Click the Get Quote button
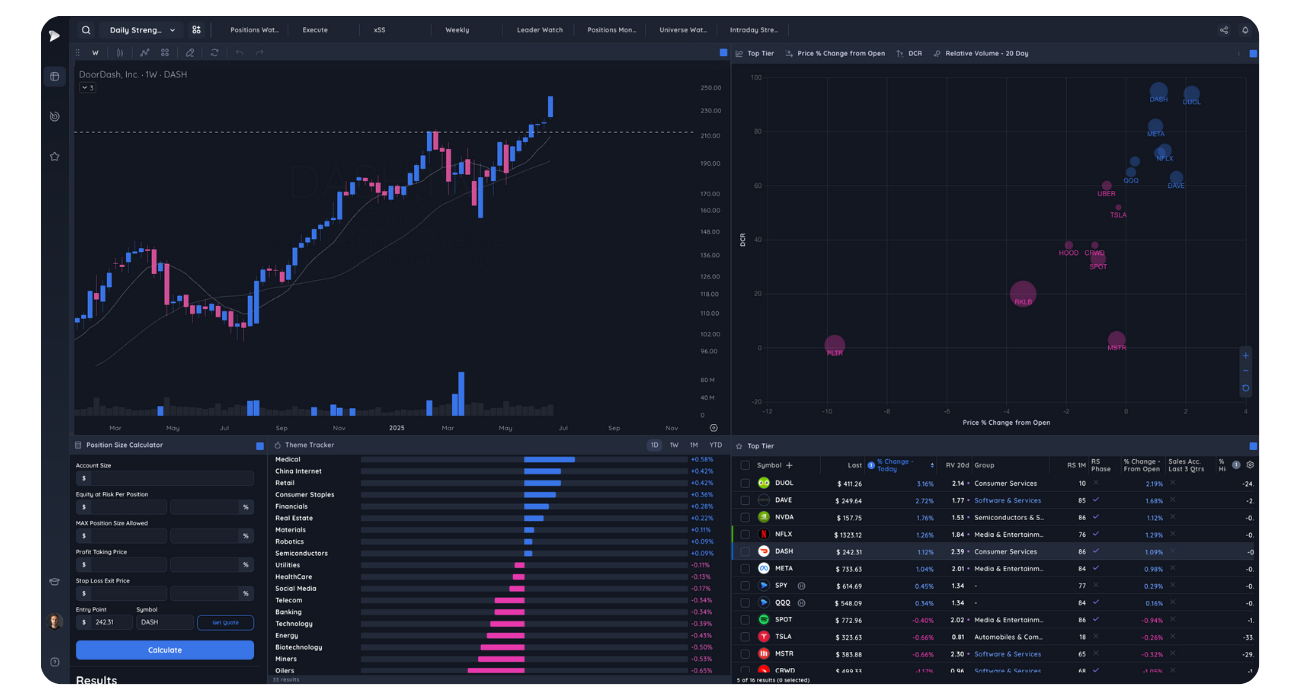 click(225, 622)
